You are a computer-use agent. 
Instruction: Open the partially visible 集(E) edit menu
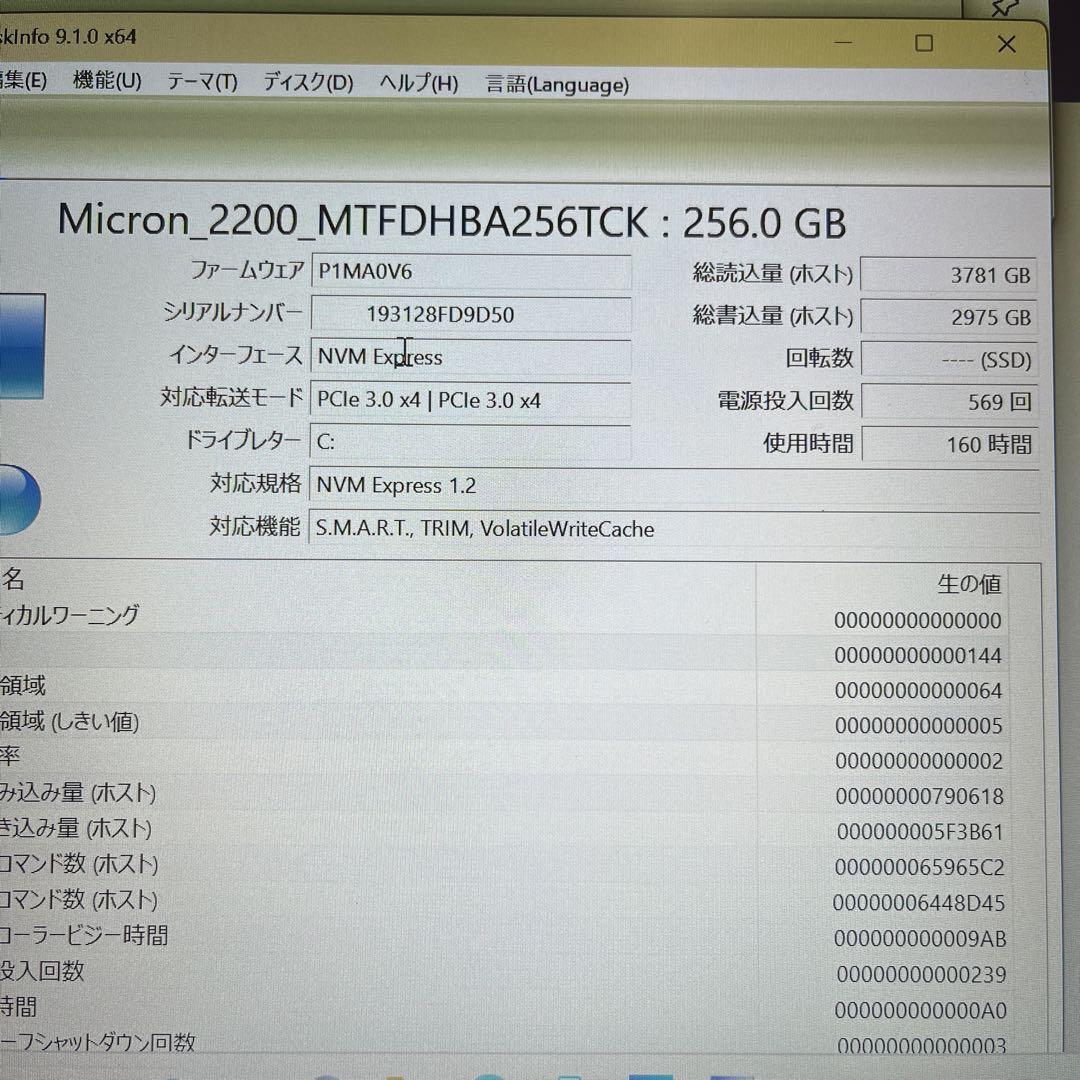(23, 81)
